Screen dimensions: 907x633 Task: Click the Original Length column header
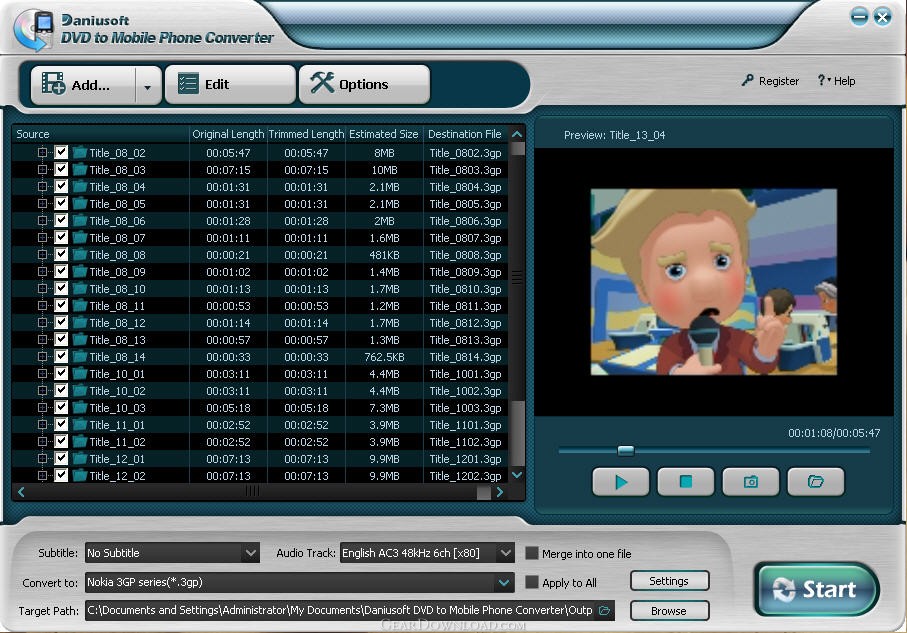pyautogui.click(x=228, y=134)
